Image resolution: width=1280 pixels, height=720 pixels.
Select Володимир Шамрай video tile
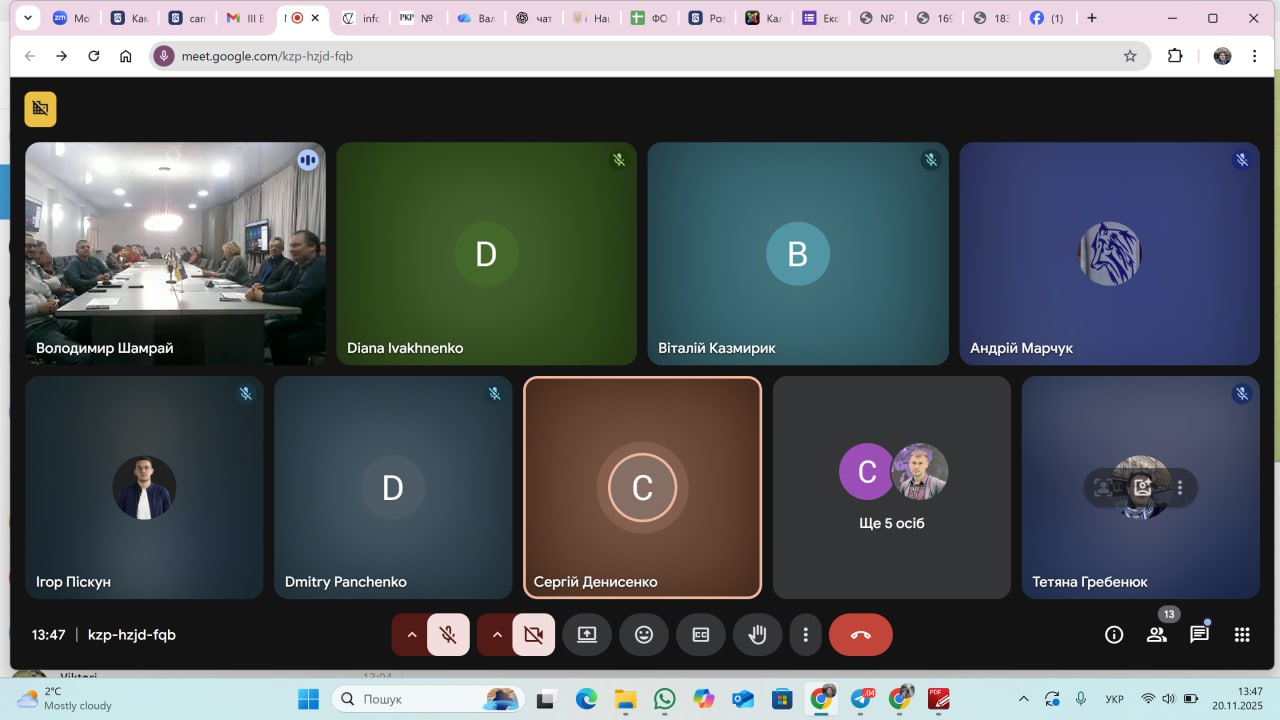(x=176, y=253)
